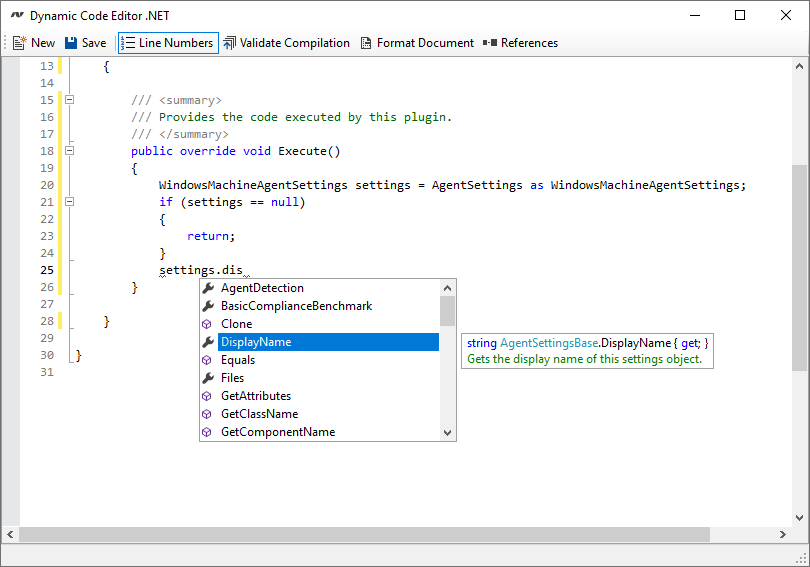Image resolution: width=810 pixels, height=567 pixels.
Task: Collapse the summary comment on line 15
Action: tap(70, 100)
